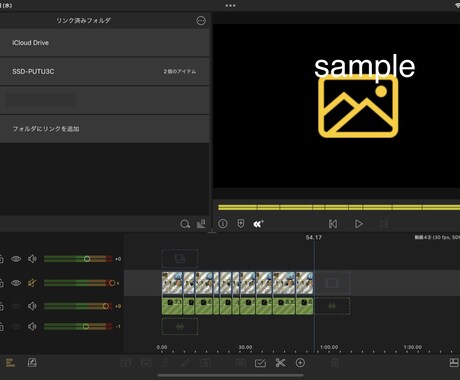Mute the +9 audio track
Image resolution: width=460 pixels, height=380 pixels.
32,306
